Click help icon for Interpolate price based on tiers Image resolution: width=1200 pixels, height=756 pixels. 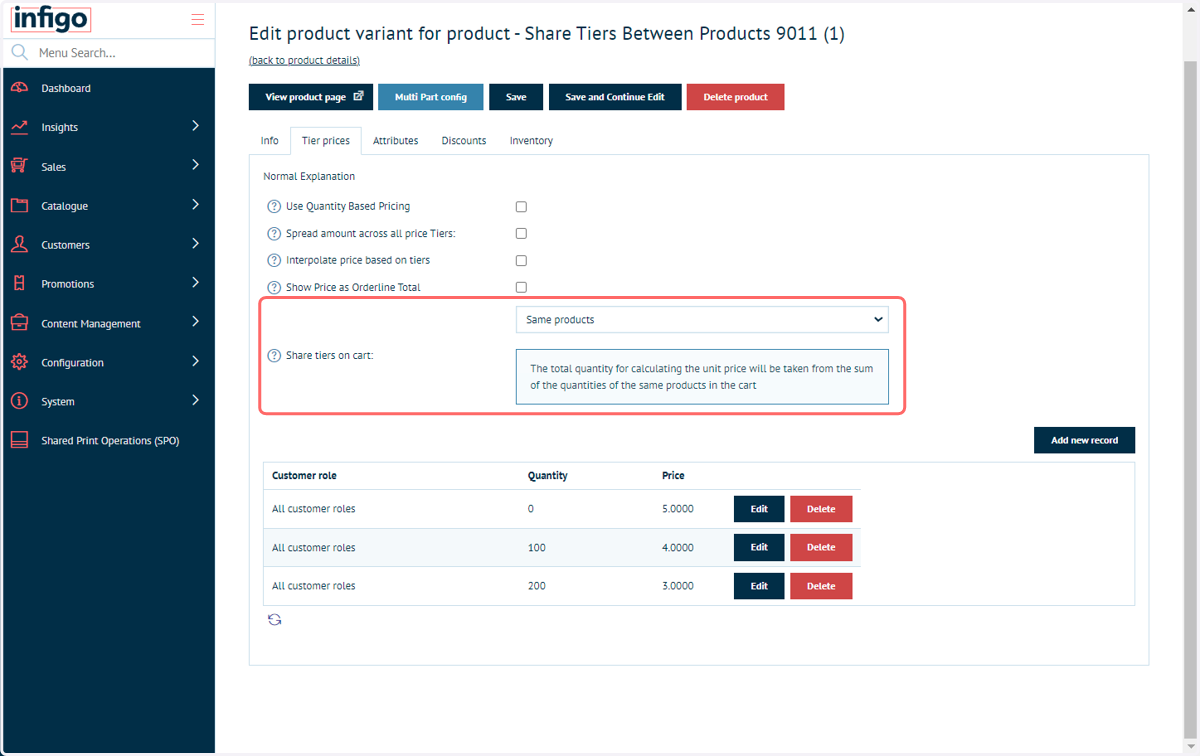274,260
